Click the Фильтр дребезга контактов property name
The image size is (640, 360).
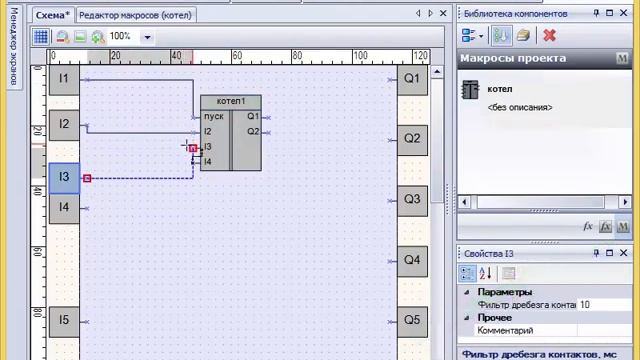tap(527, 304)
